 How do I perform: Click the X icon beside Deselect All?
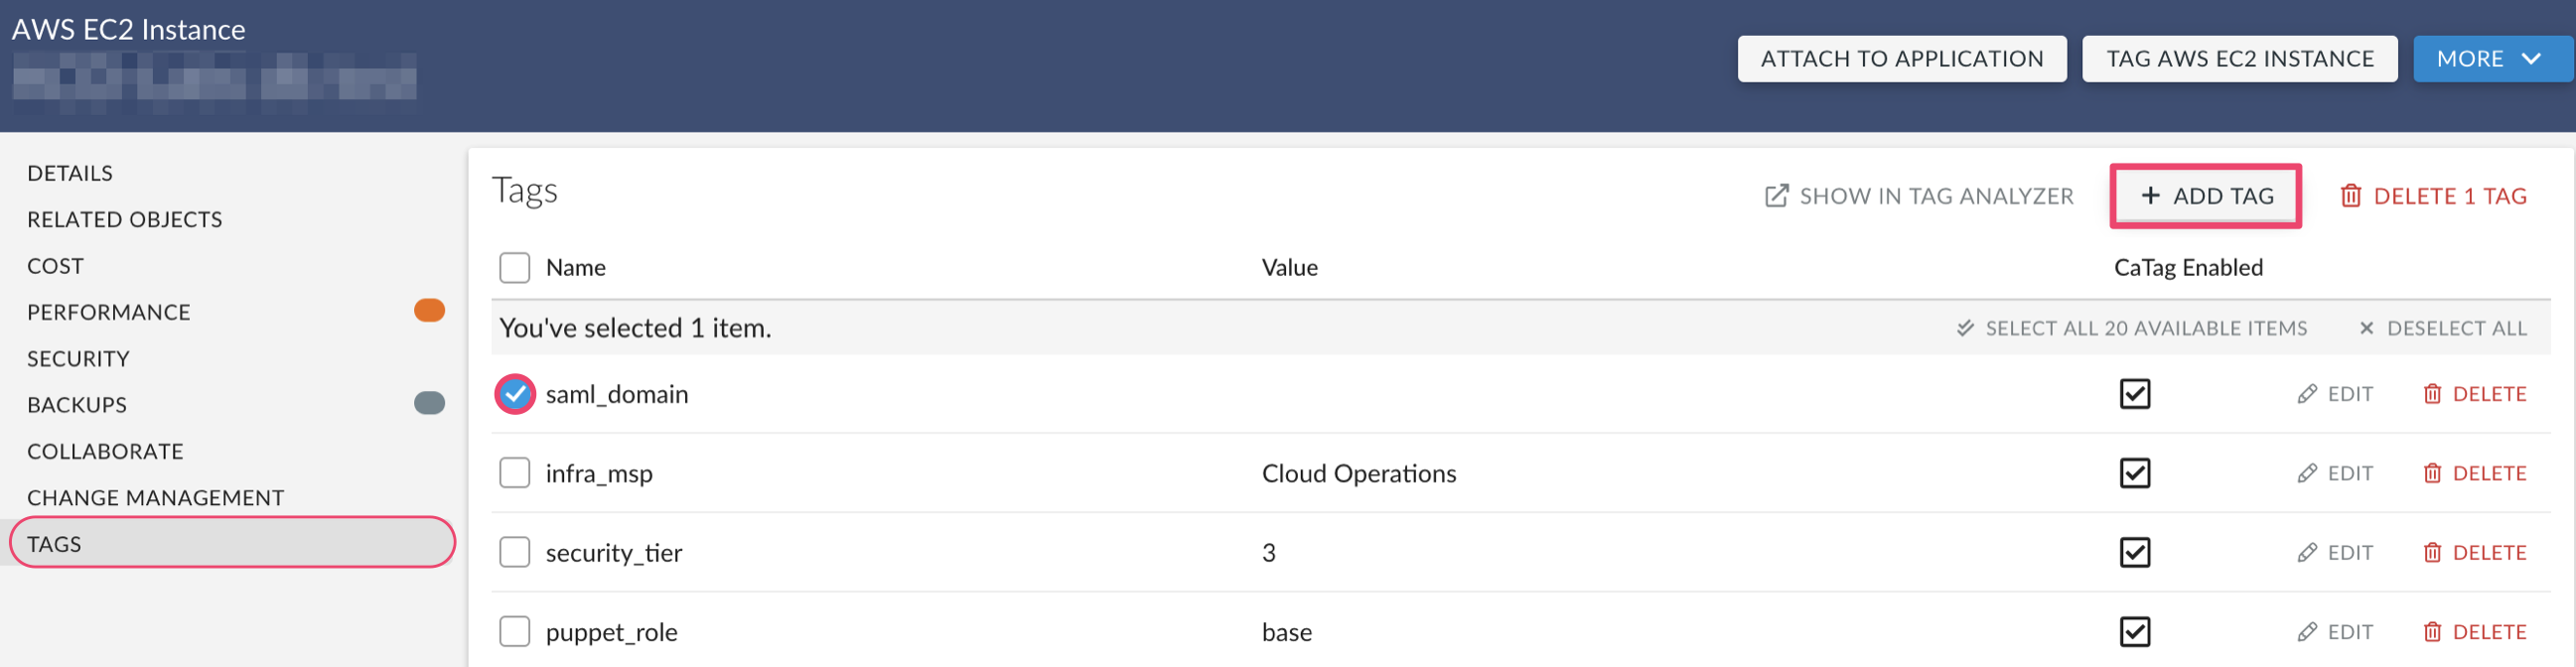click(x=2366, y=328)
